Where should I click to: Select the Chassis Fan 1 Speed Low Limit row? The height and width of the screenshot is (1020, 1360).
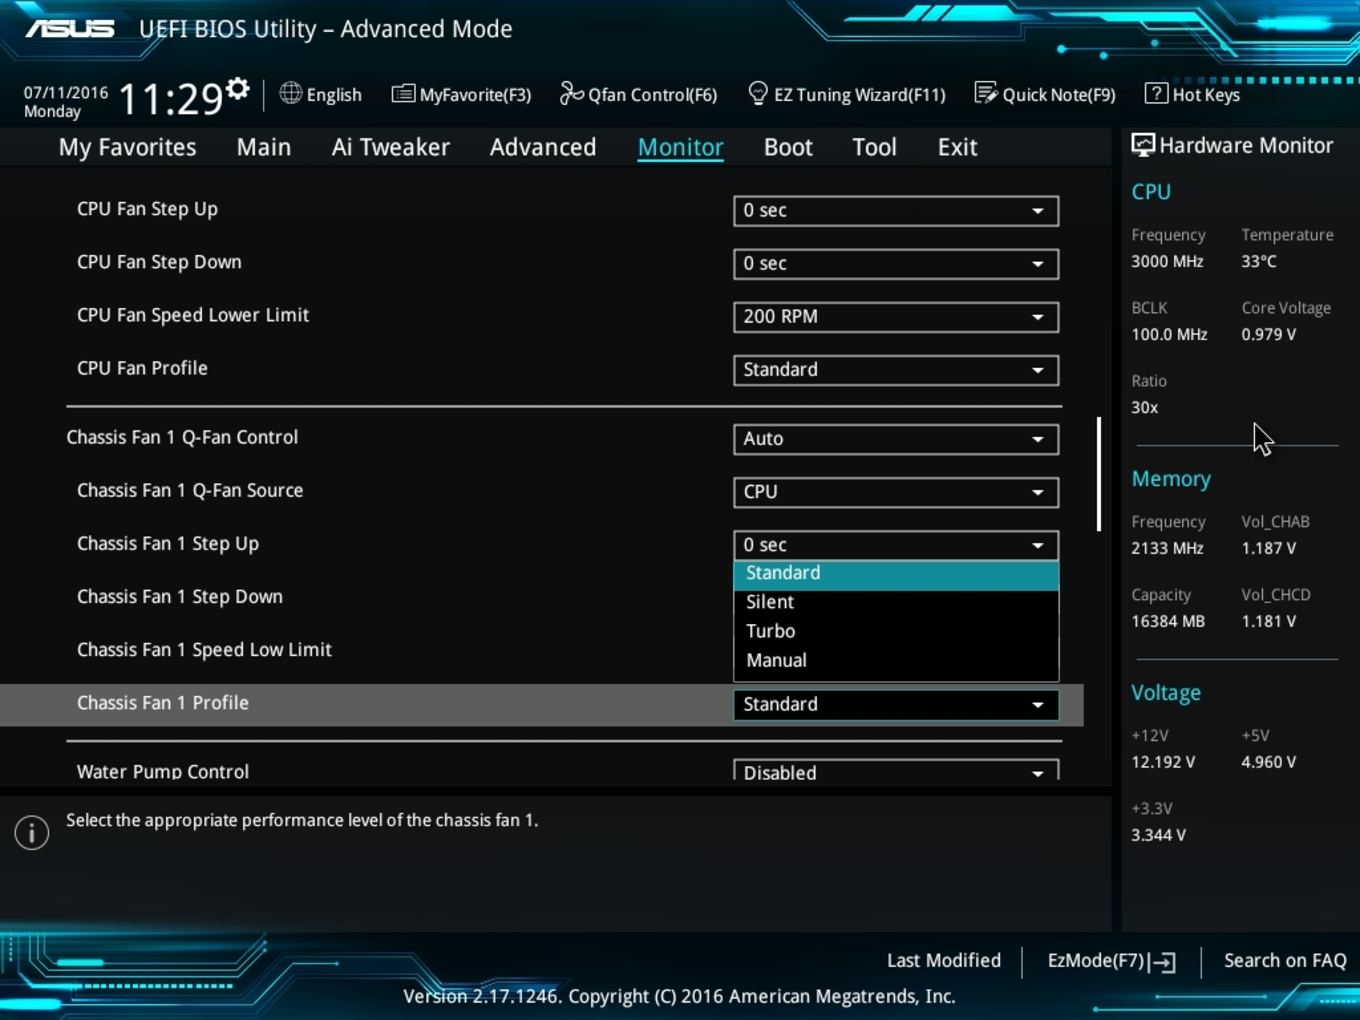point(204,650)
